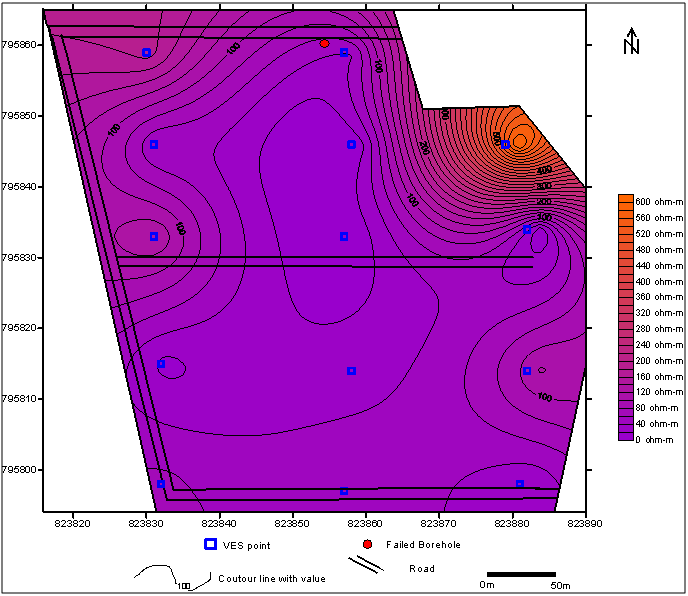Select the top-left VES point on map
The width and height of the screenshot is (688, 596).
coord(146,52)
